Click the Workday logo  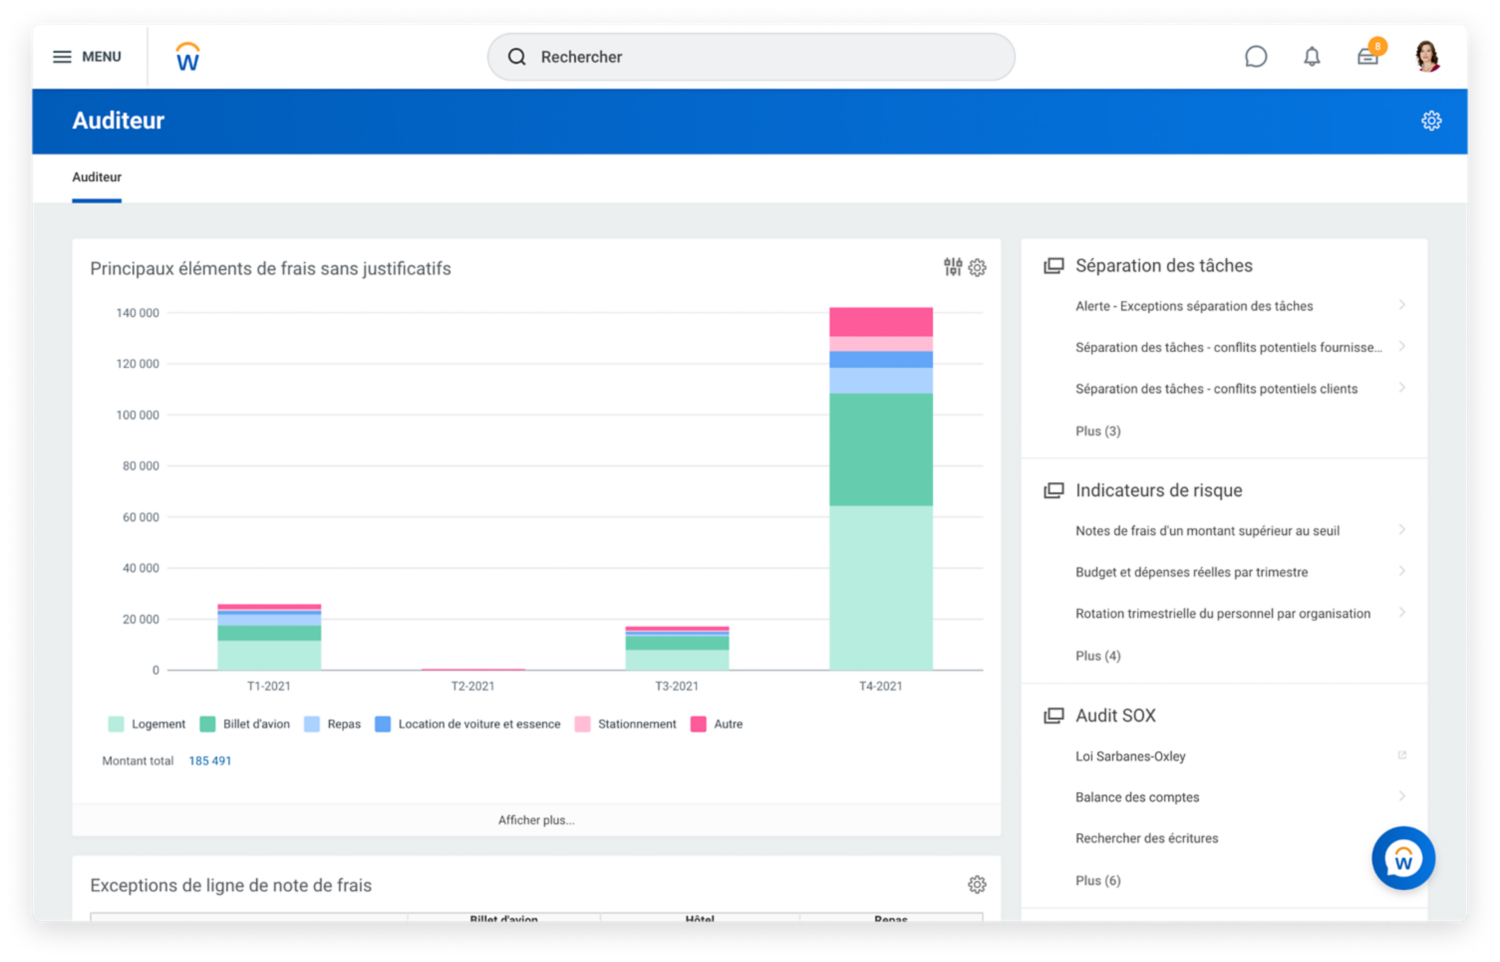(x=188, y=57)
